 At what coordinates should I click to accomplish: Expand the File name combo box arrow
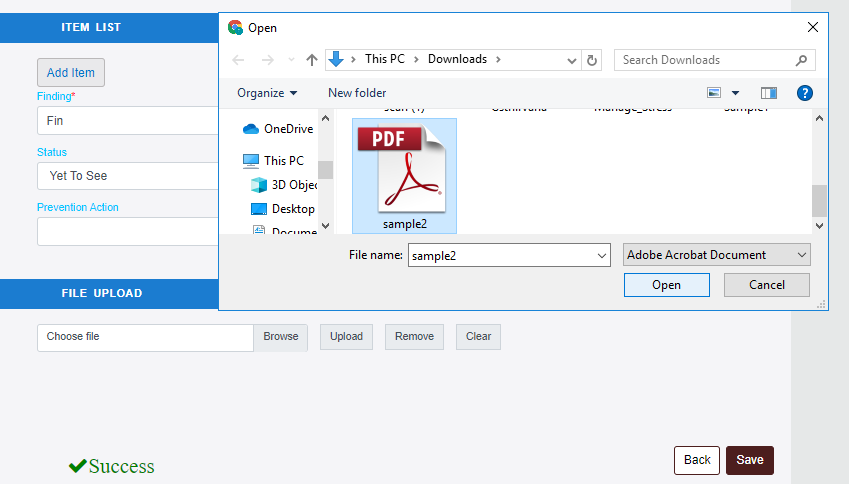[x=601, y=256]
